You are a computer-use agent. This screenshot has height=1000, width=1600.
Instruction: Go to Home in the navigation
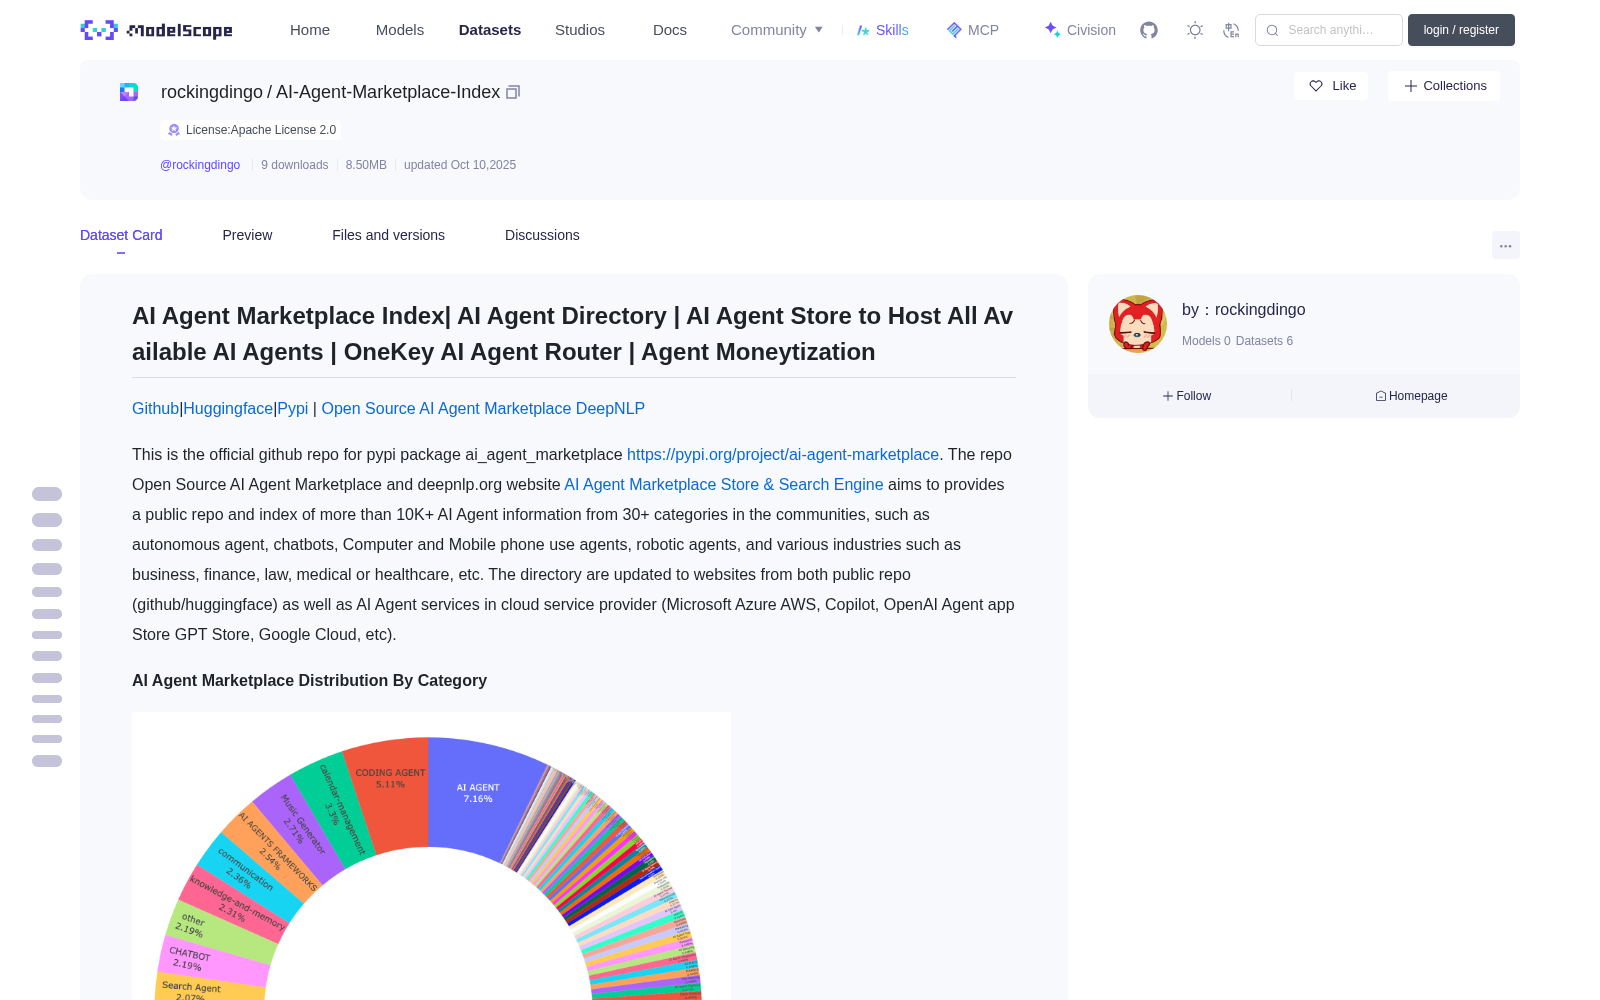pos(310,30)
